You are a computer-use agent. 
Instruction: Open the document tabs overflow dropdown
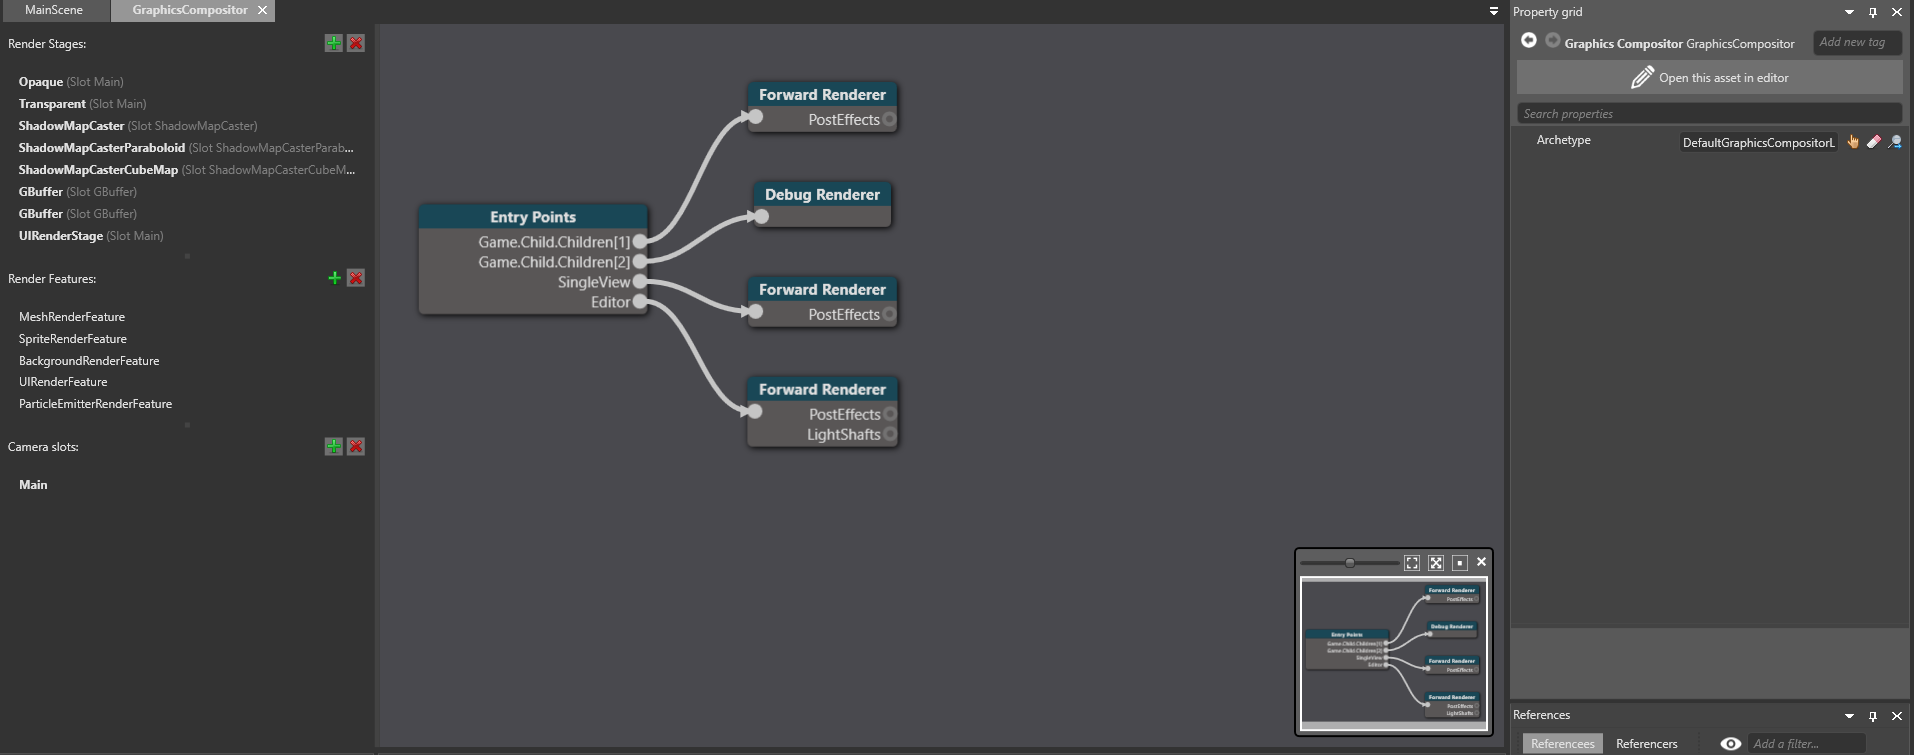pyautogui.click(x=1494, y=11)
